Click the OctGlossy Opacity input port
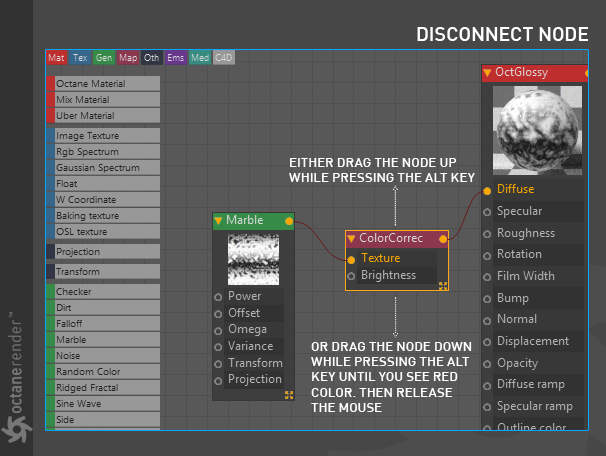Image resolution: width=606 pixels, height=456 pixels. pyautogui.click(x=487, y=364)
